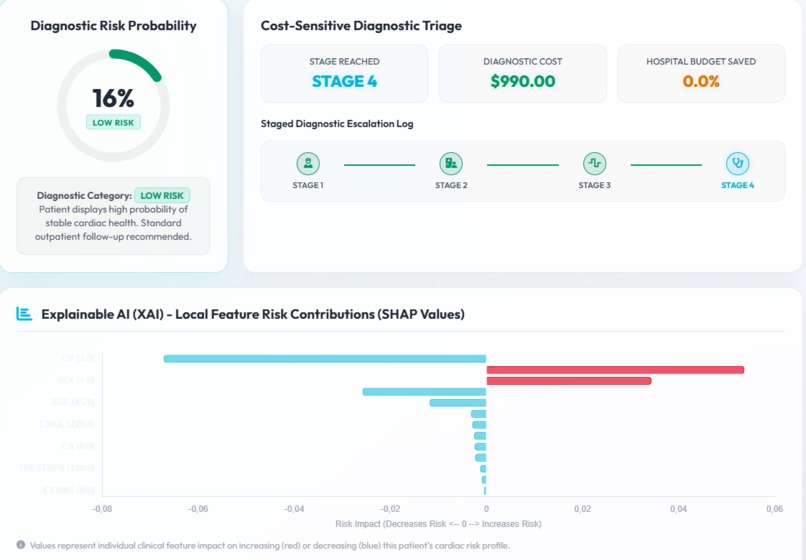Click the Stage 4 stethoscope icon
Screen dimensions: 806x560
[738, 164]
